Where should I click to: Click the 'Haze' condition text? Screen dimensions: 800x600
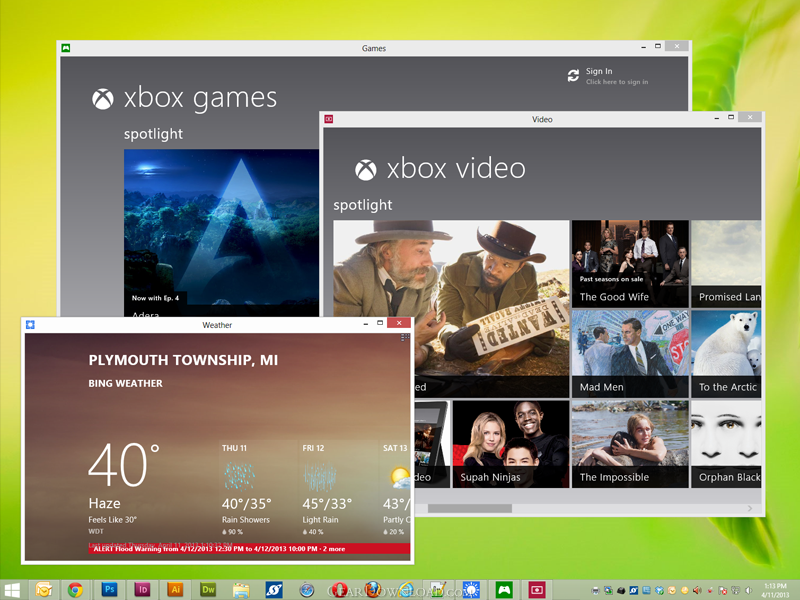pos(105,503)
